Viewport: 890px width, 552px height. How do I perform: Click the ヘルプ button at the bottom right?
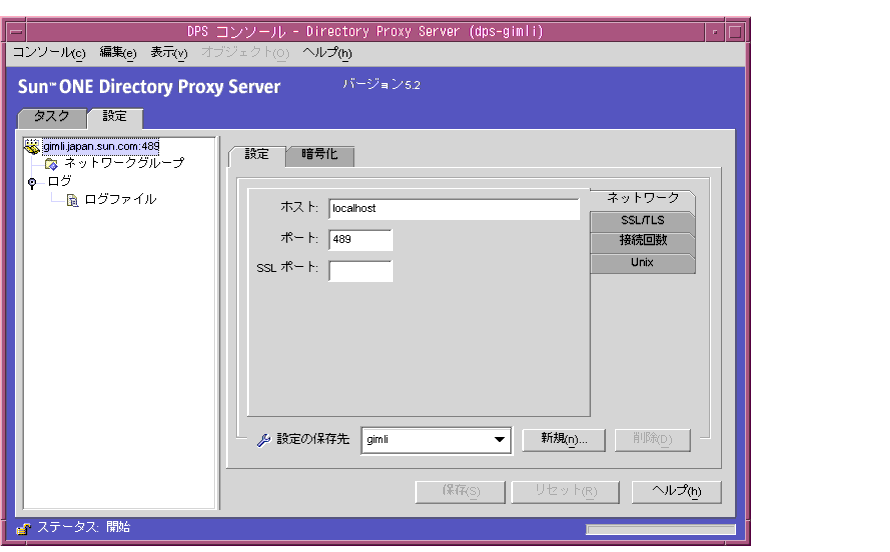point(677,492)
